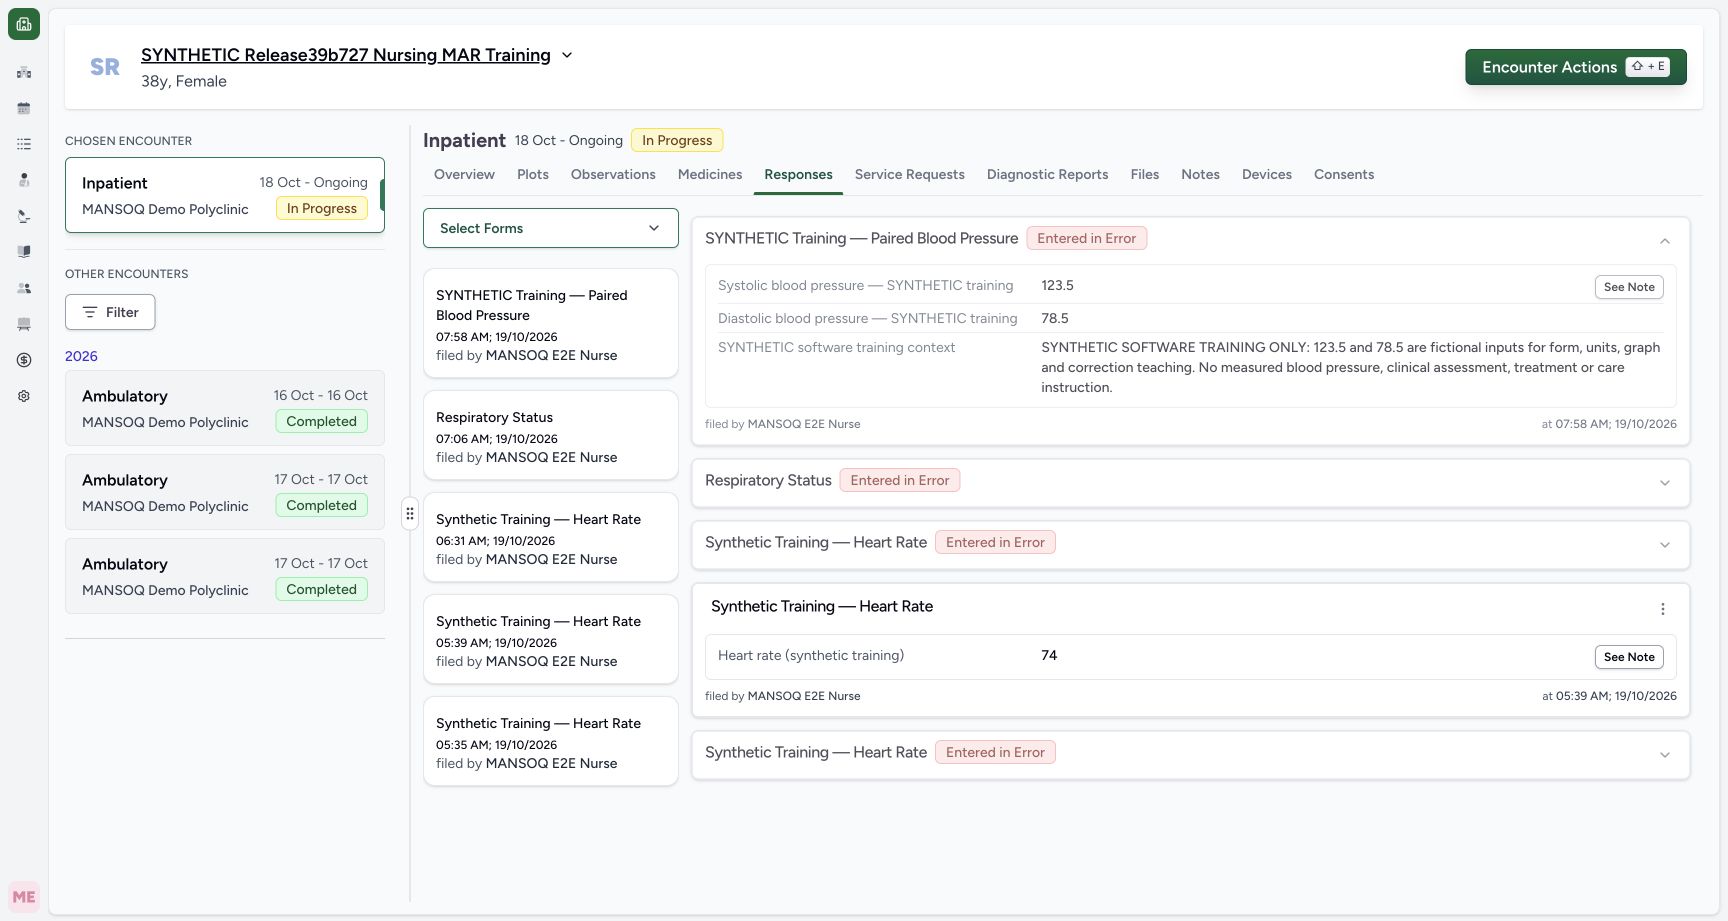The width and height of the screenshot is (1728, 921).
Task: Click the SR patient avatar
Action: point(105,67)
